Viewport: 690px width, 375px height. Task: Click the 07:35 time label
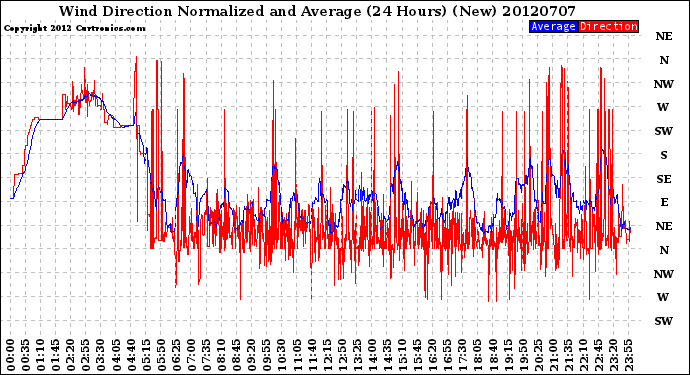coord(206,355)
